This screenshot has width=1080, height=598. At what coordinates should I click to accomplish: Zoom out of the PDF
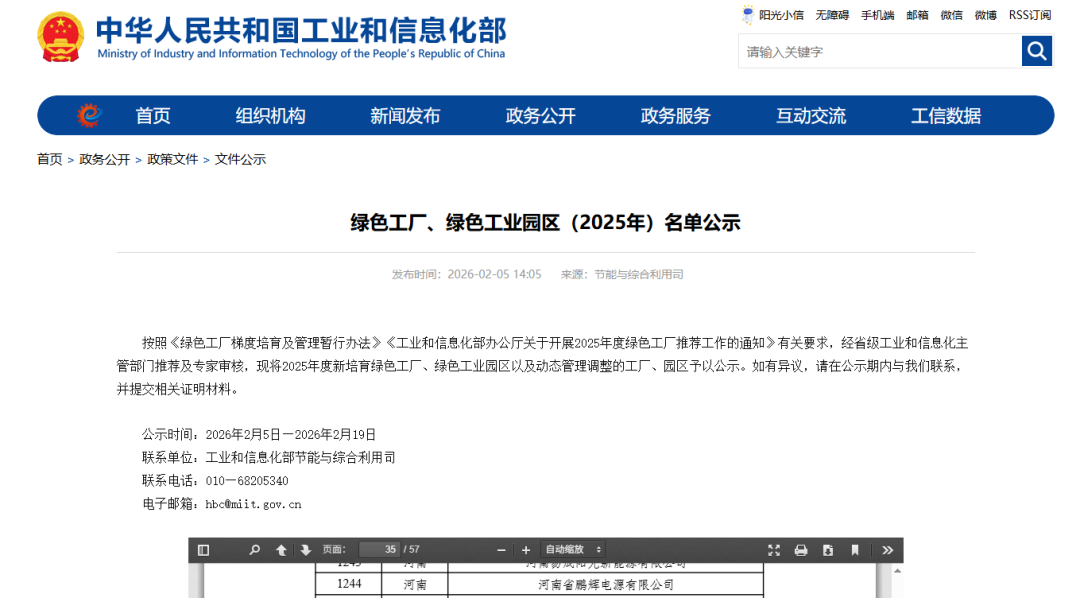pyautogui.click(x=499, y=550)
